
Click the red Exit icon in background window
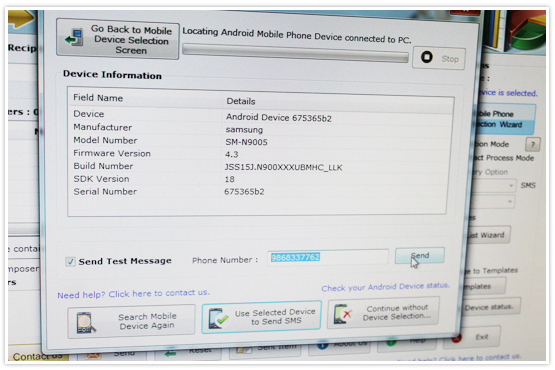click(x=456, y=338)
